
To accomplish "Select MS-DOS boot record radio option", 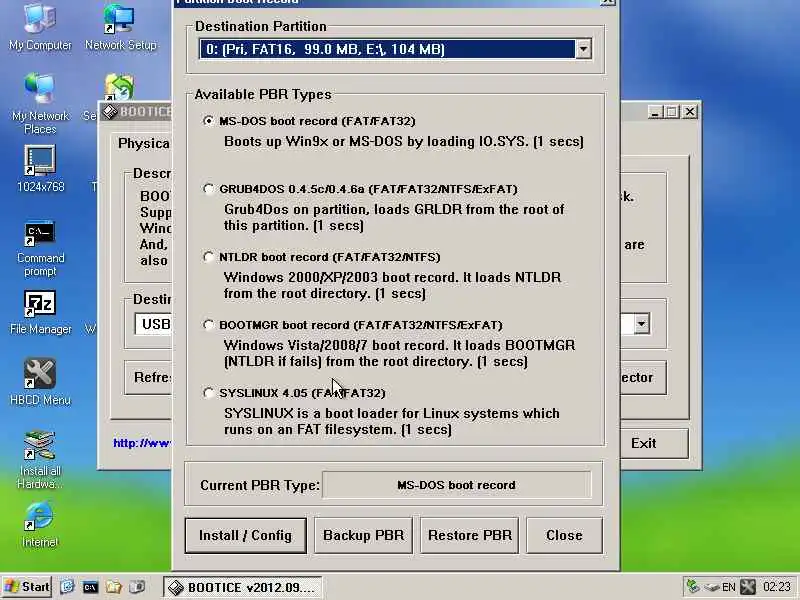I will pos(208,121).
